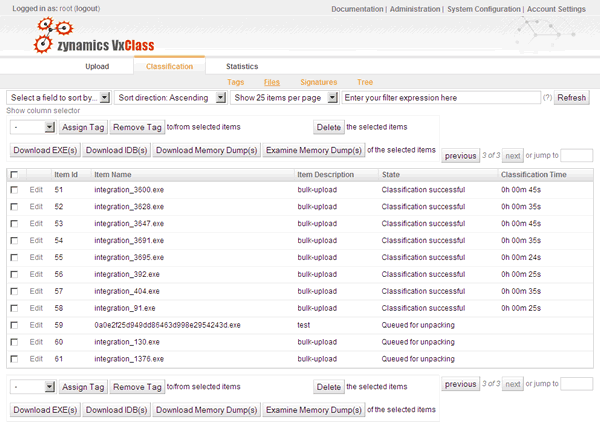Click the top jump-to page field

pos(577,156)
